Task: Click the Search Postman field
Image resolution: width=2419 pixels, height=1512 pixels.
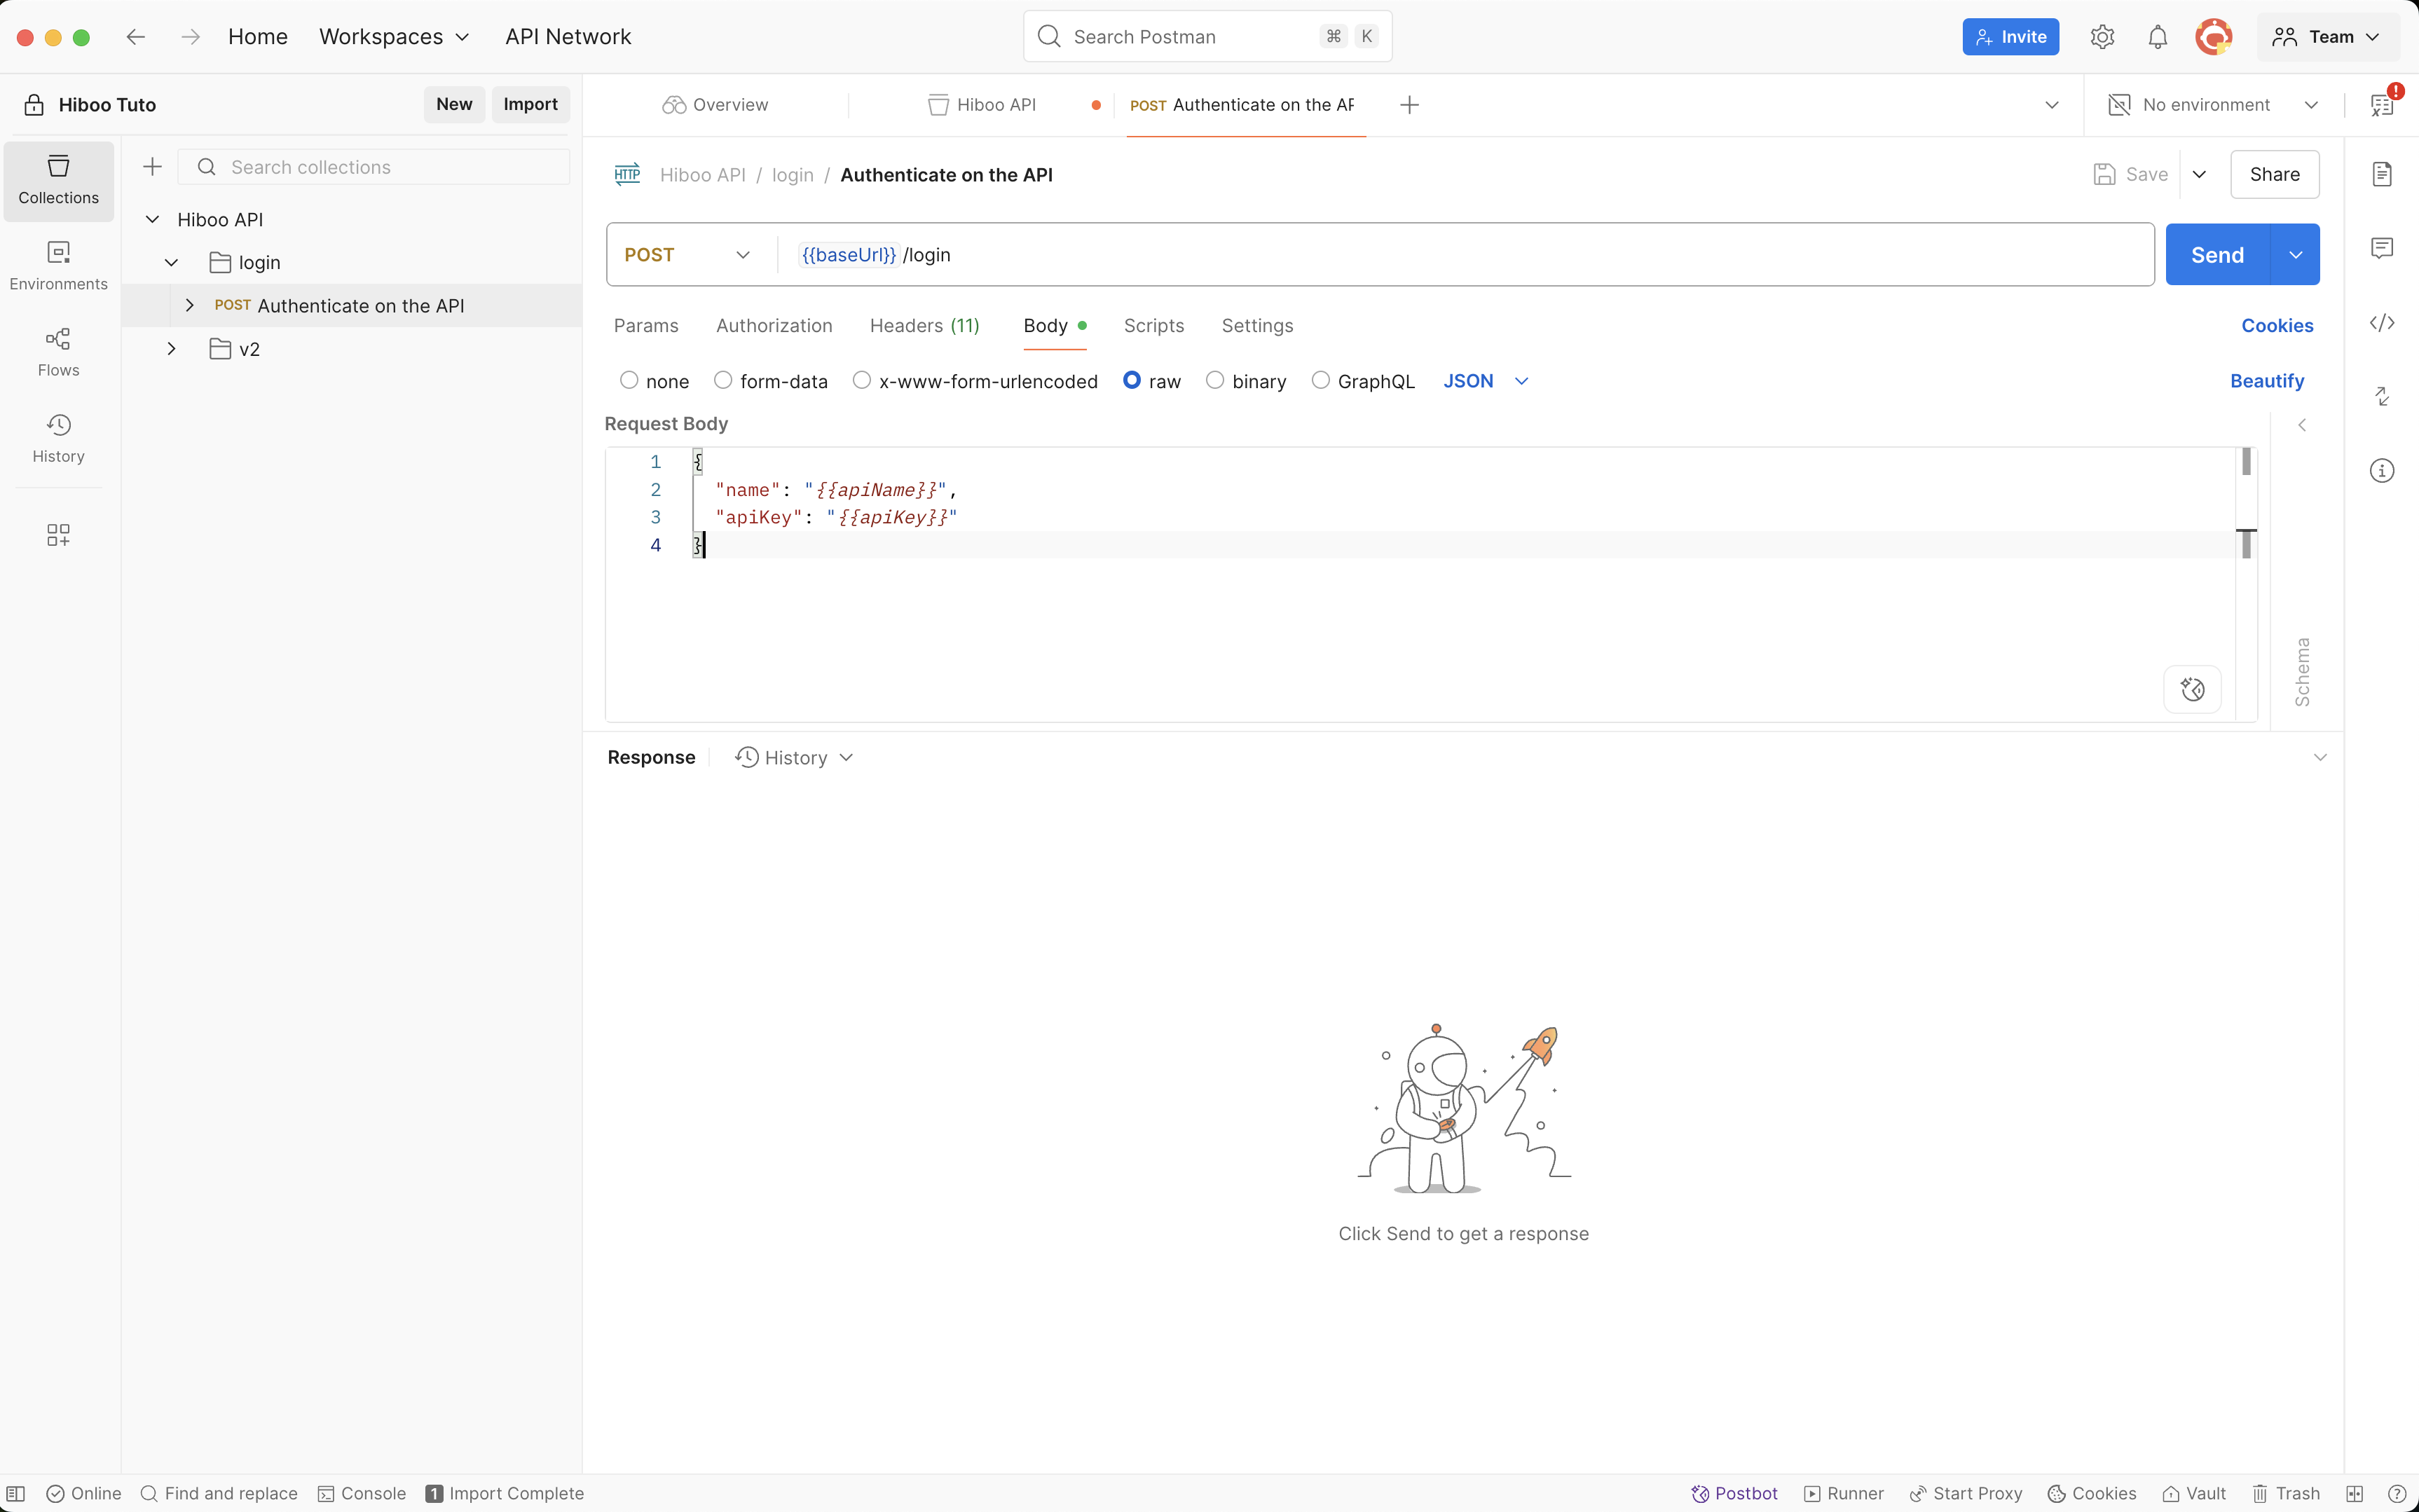Action: coord(1207,37)
